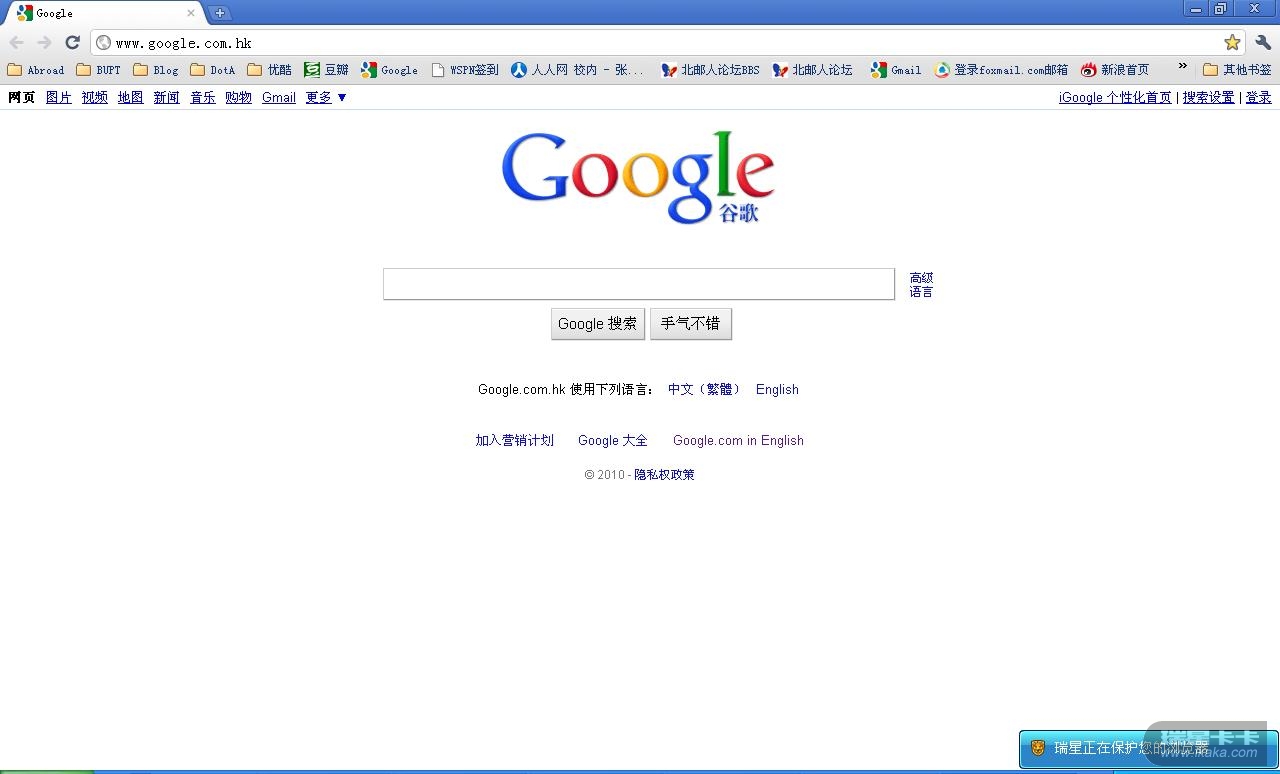The width and height of the screenshot is (1280, 774).
Task: Click the 瑞星 browser protection notification
Action: tap(1148, 748)
